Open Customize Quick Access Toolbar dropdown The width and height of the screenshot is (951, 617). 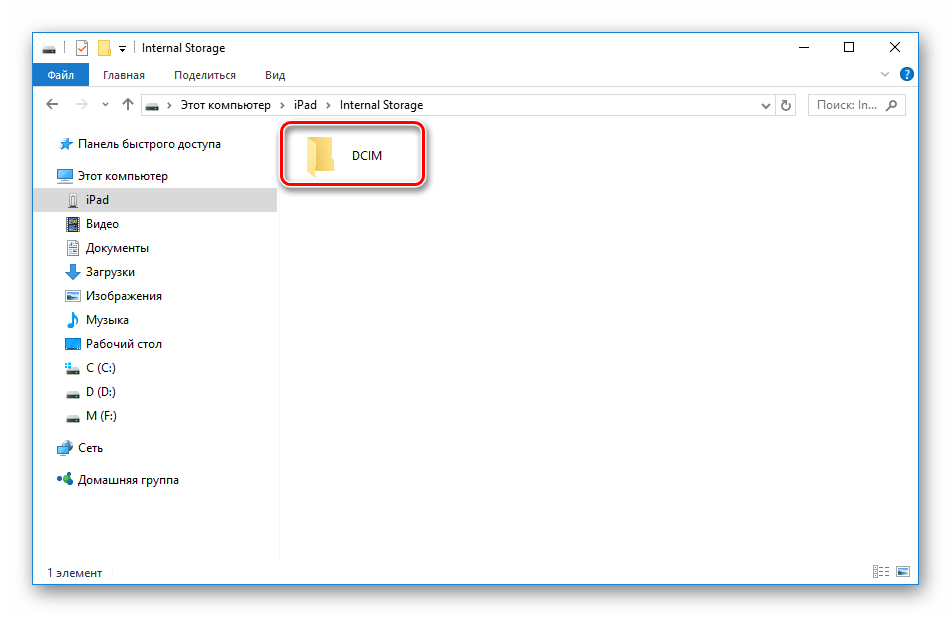tap(122, 48)
